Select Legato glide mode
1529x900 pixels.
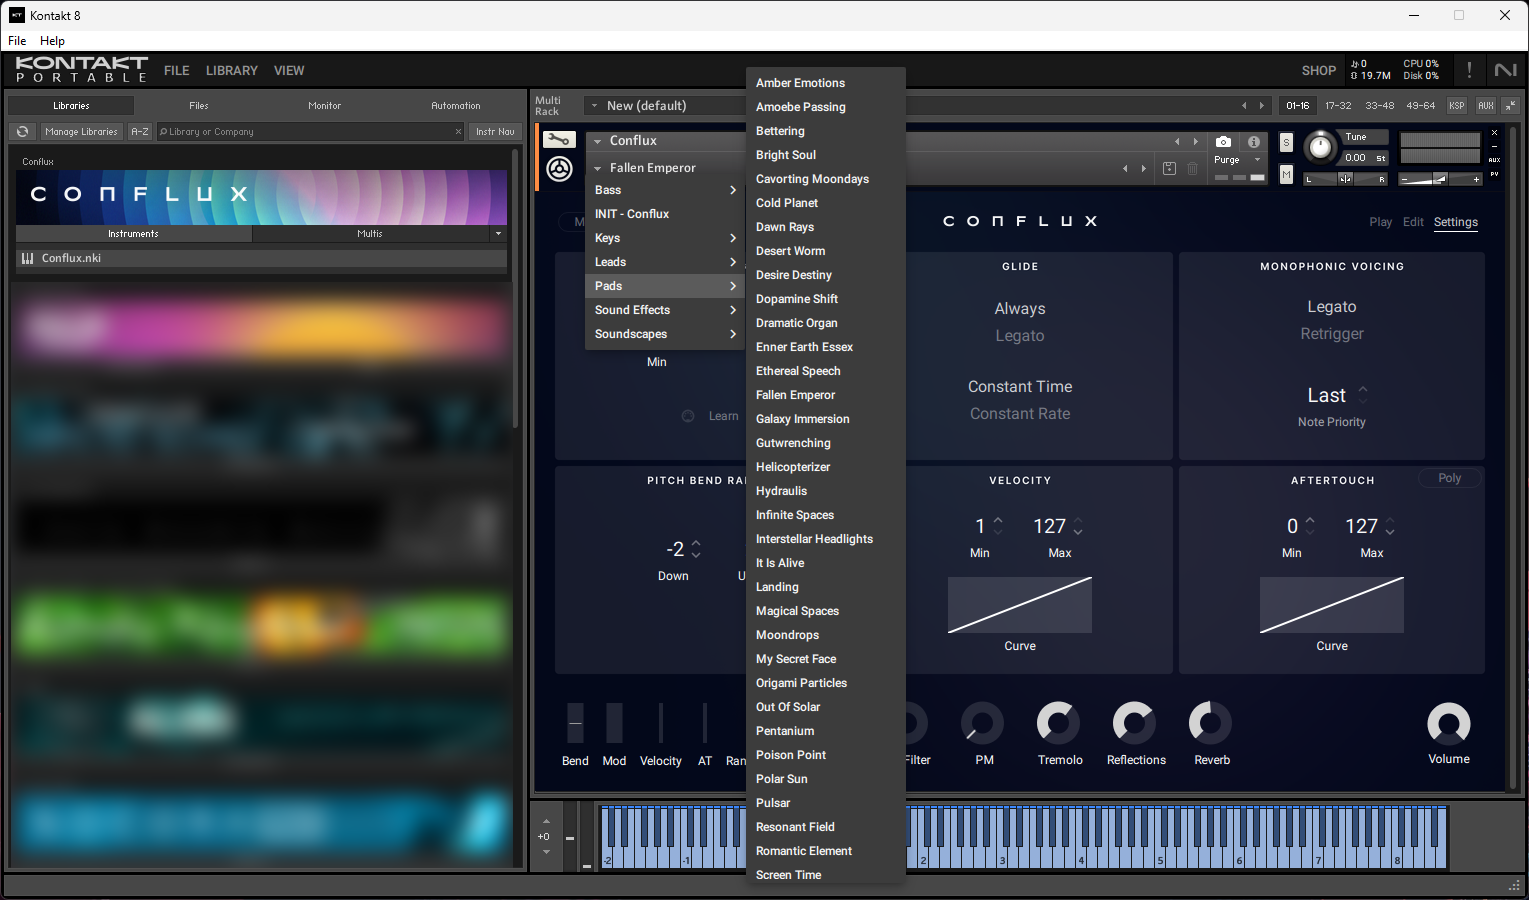pos(1020,336)
